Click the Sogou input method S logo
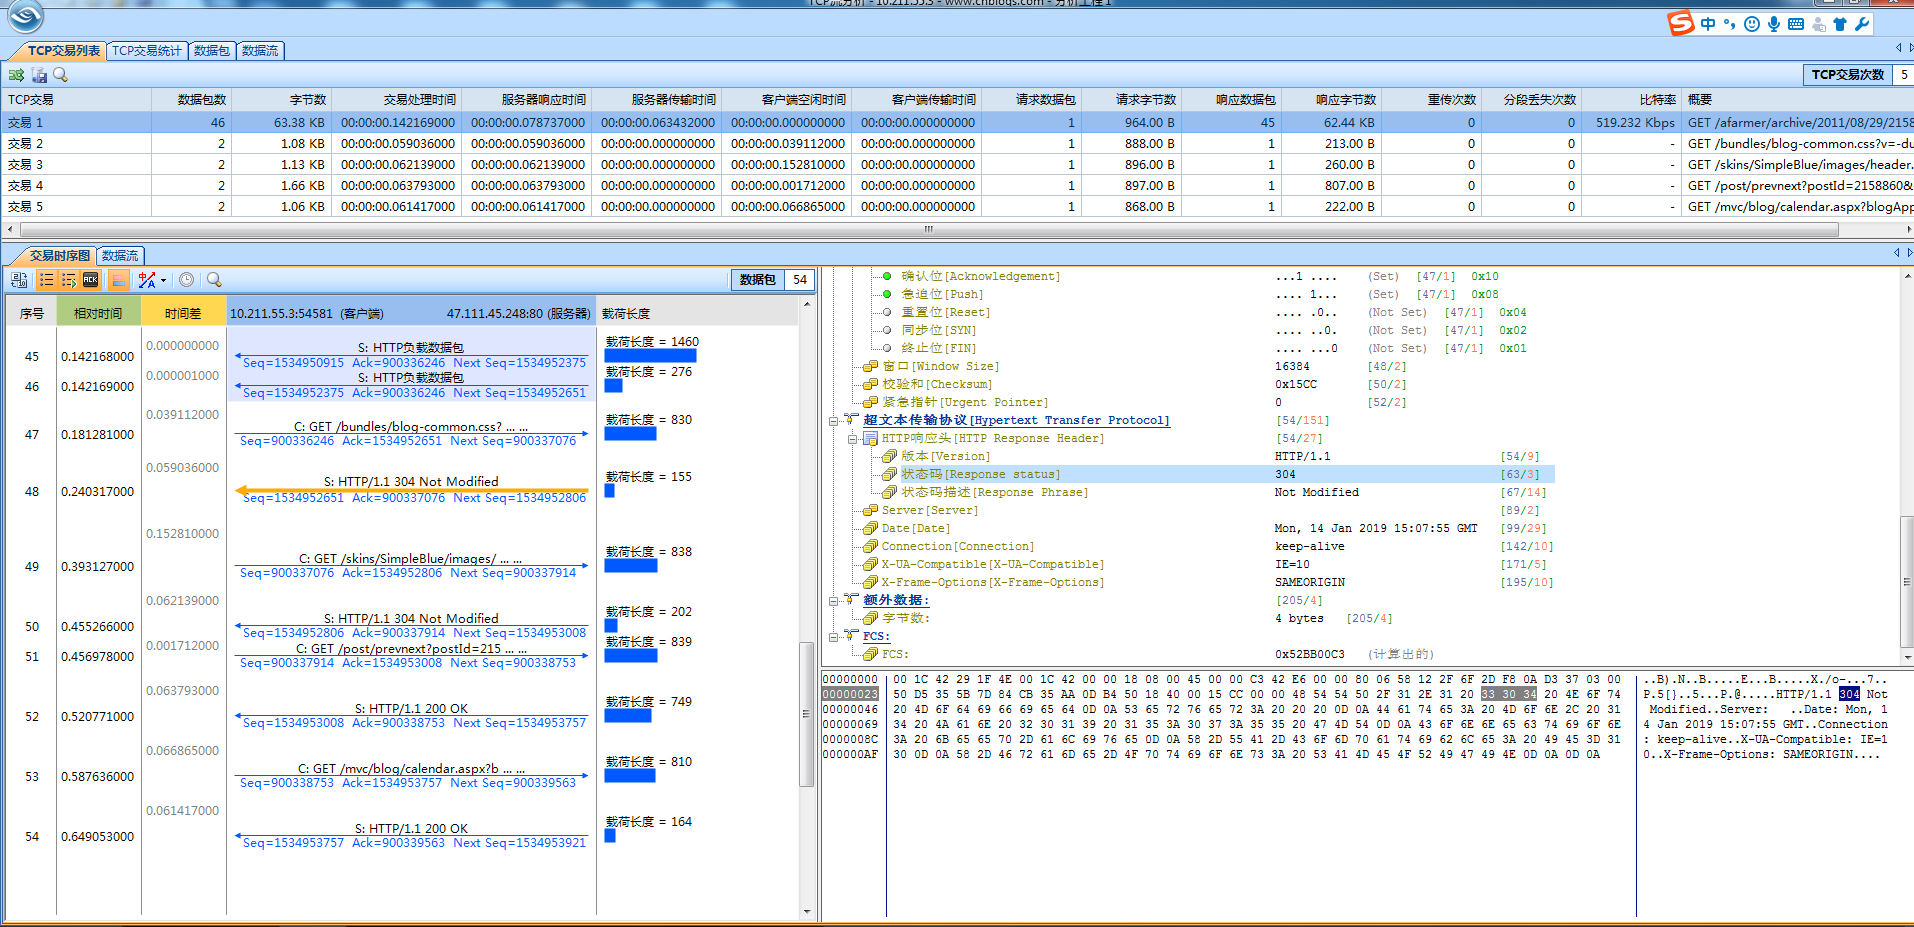Screen dimensions: 1914x927 coord(1681,22)
